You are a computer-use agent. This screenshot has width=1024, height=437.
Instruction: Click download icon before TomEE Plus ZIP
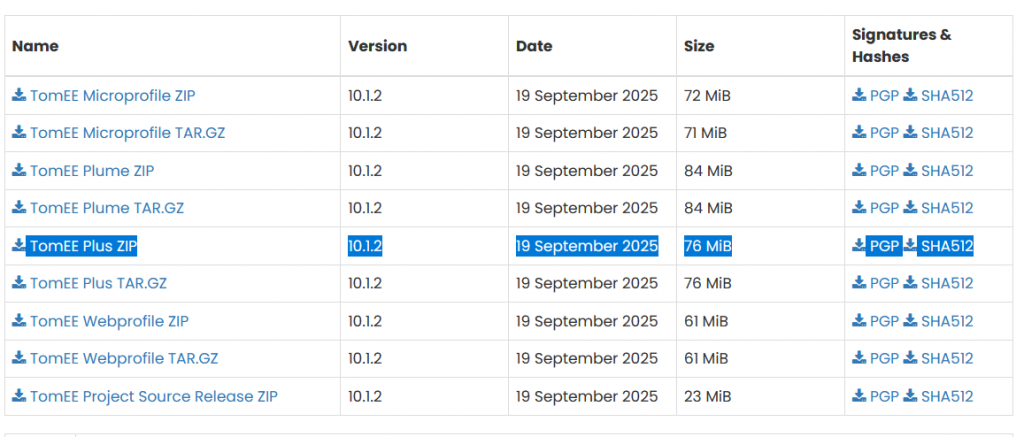click(19, 246)
